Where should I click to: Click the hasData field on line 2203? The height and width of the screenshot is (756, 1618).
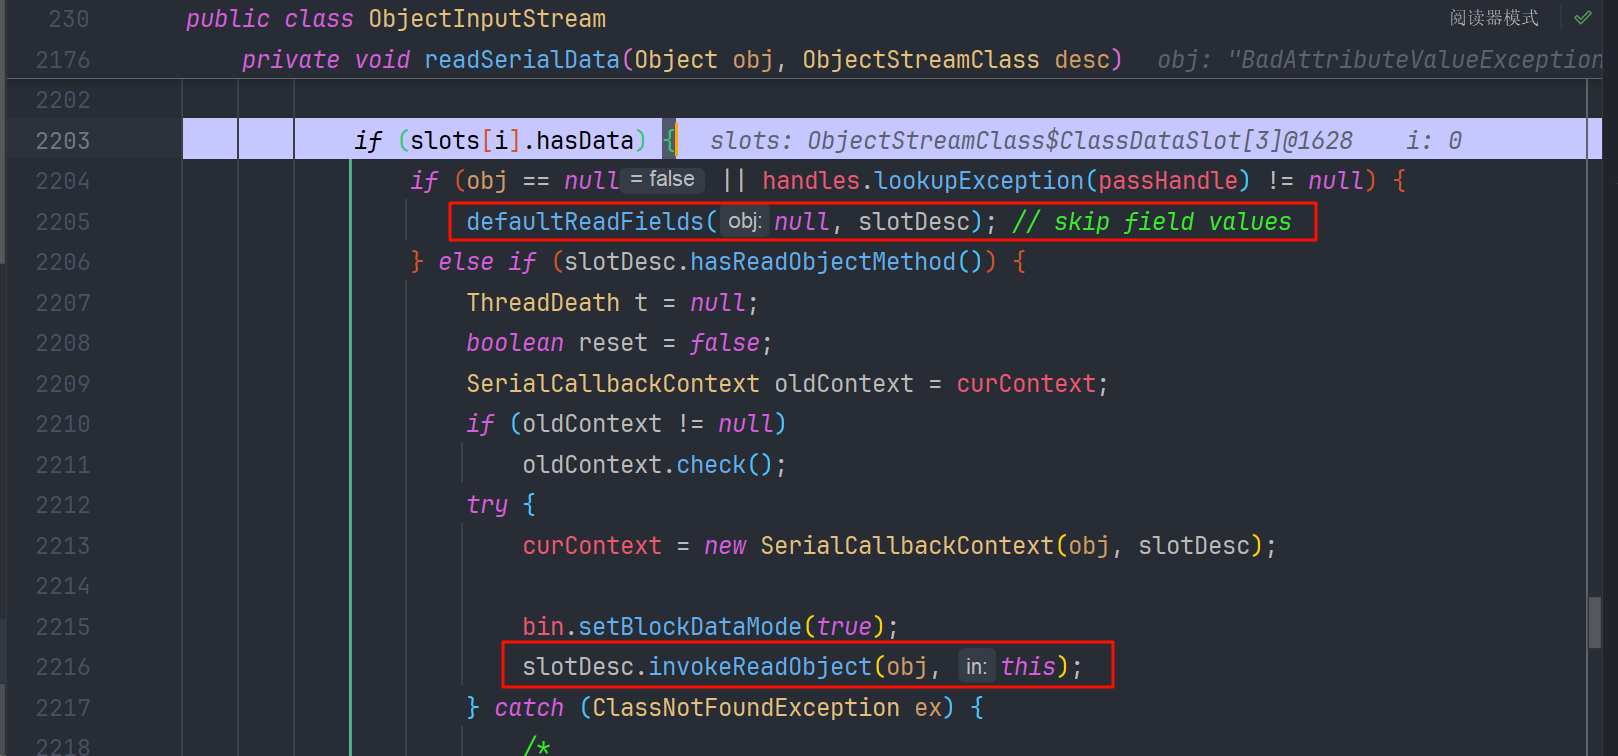pos(585,141)
